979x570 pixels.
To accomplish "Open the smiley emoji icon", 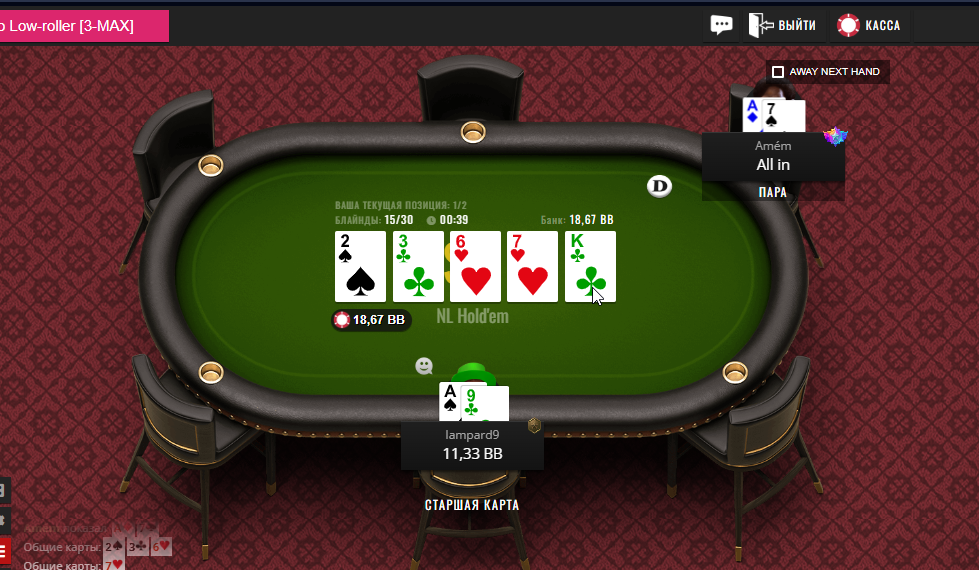I will 424,366.
